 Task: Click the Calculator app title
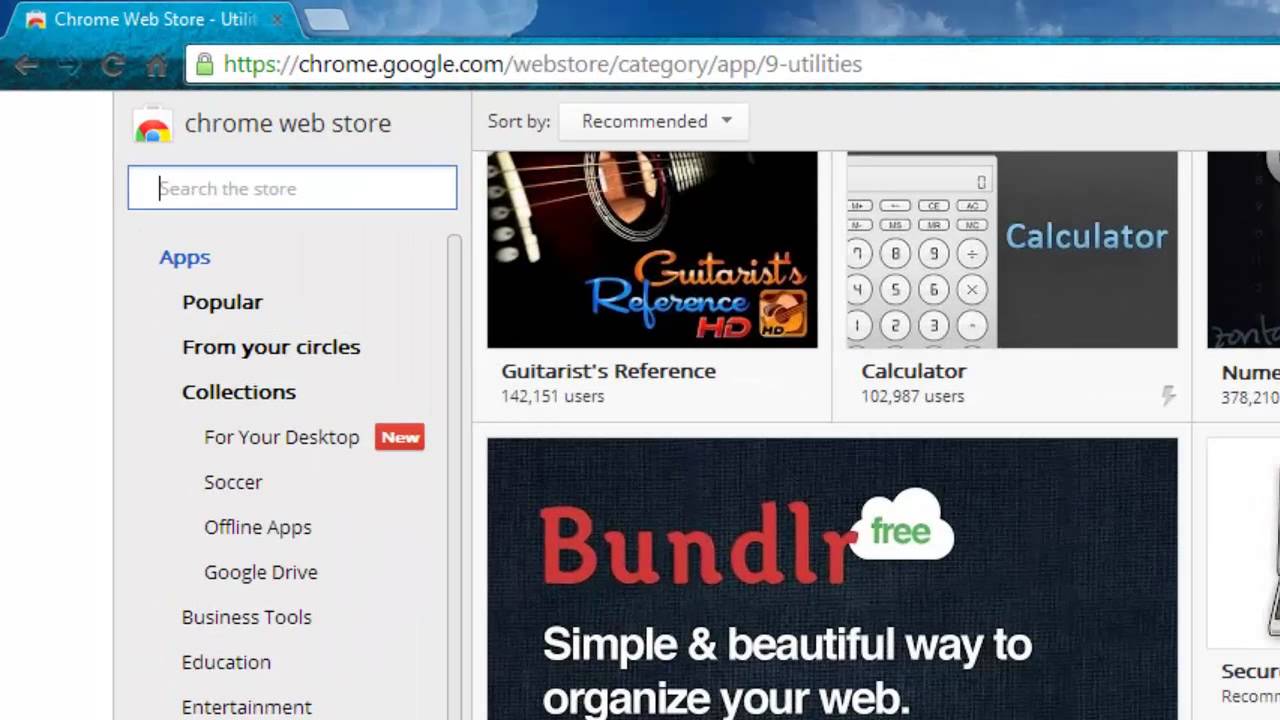tap(914, 371)
